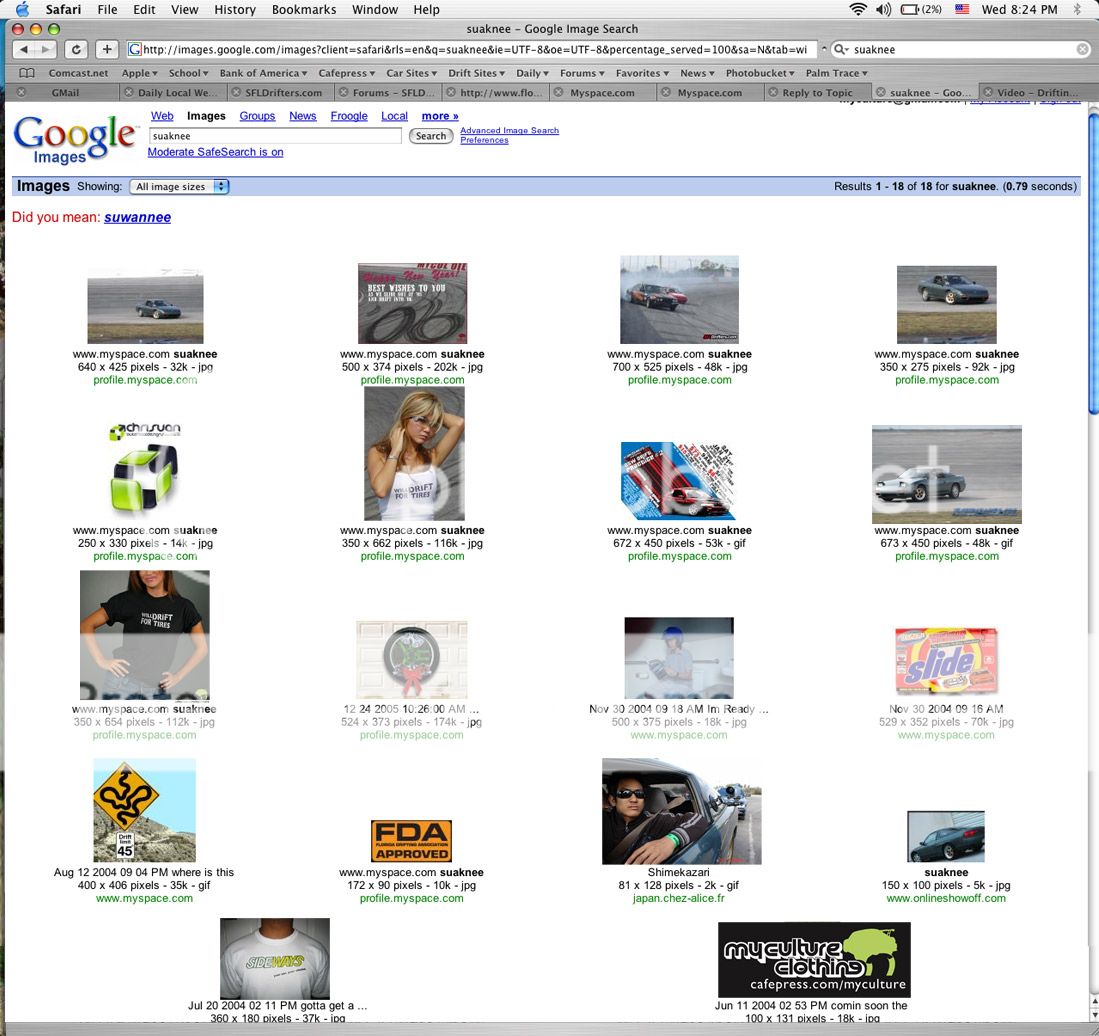The image size is (1099, 1036).
Task: Click the Google Images search text field
Action: [x=275, y=136]
